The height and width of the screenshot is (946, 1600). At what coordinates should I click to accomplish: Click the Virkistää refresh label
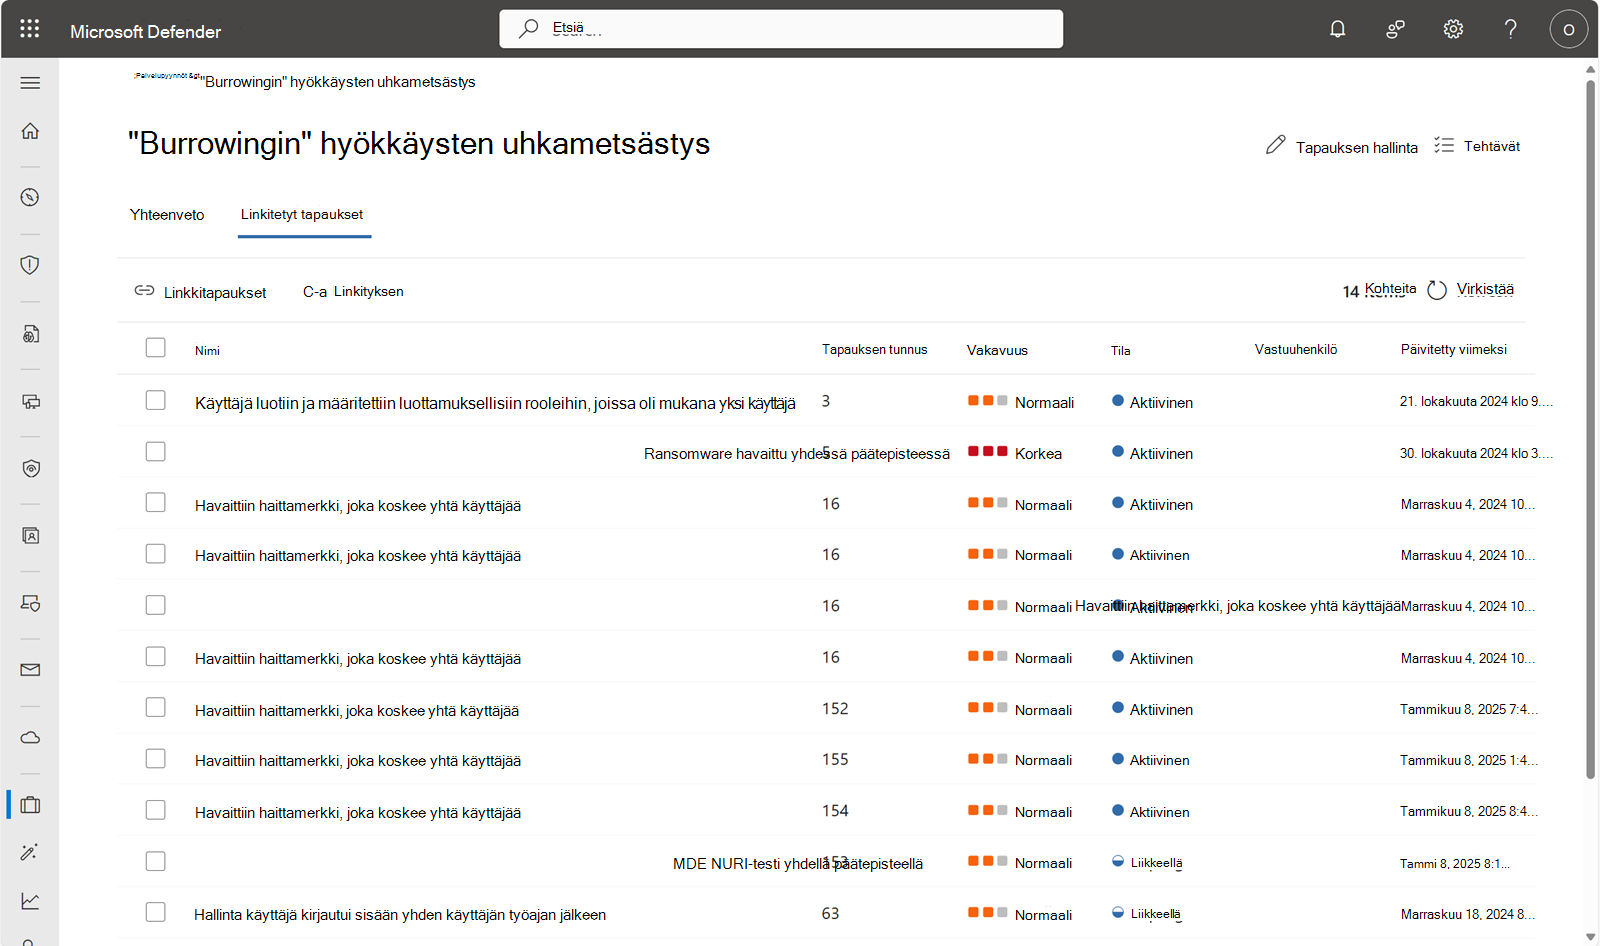pyautogui.click(x=1485, y=289)
